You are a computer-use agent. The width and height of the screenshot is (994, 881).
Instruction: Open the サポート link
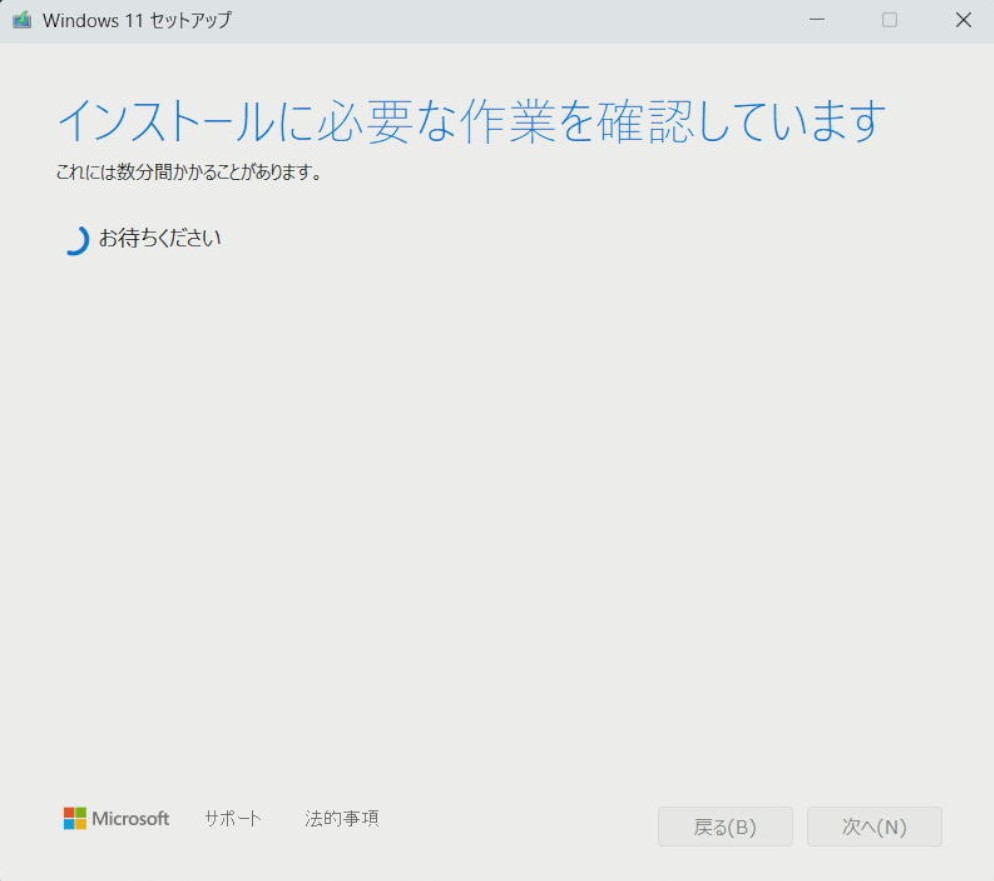[233, 818]
